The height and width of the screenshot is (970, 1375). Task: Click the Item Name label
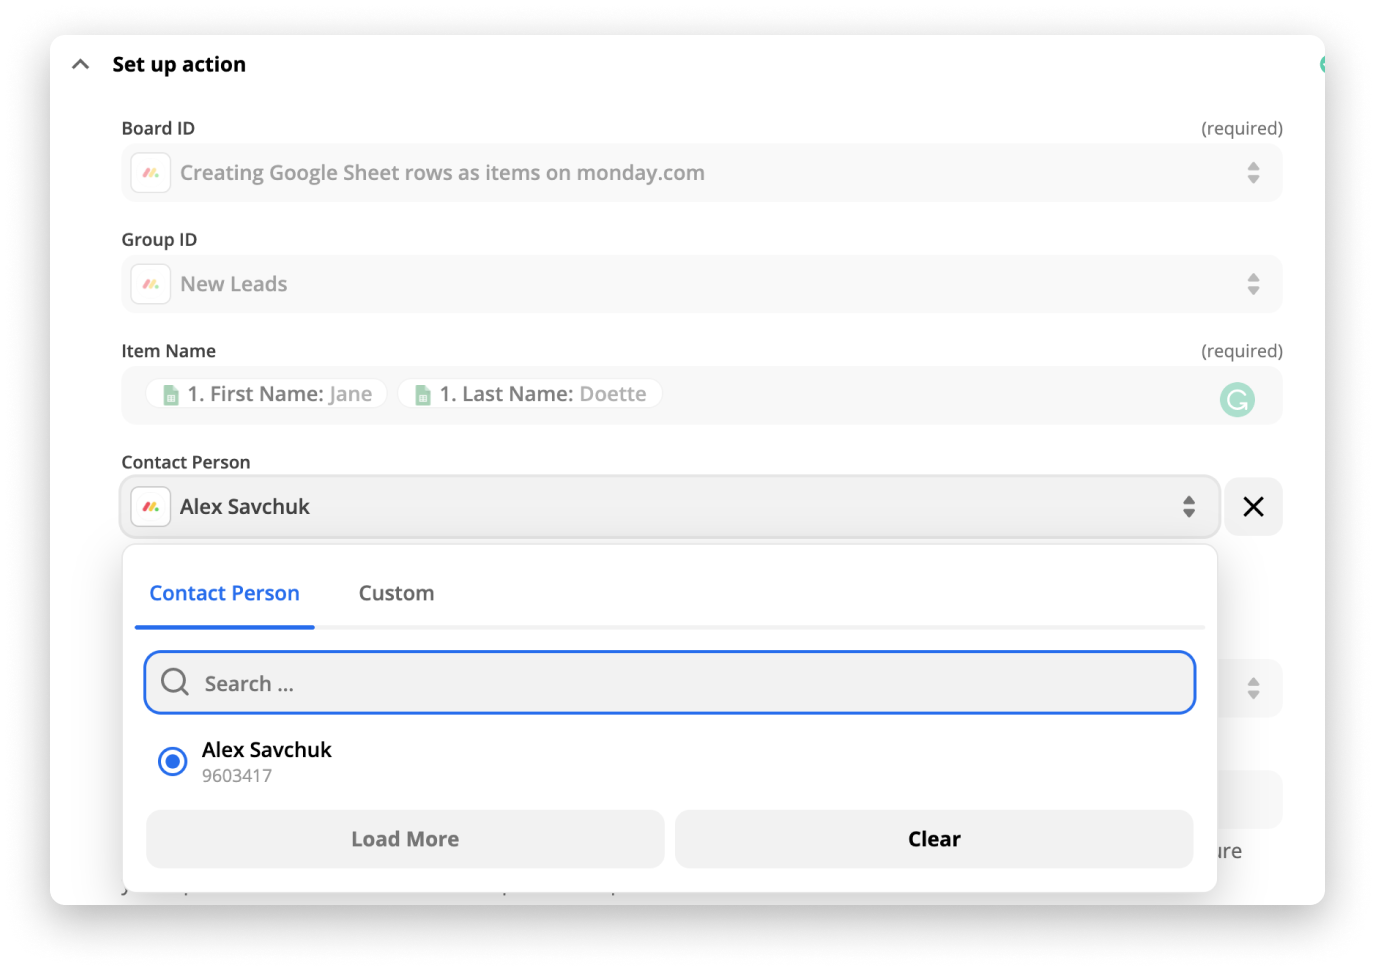(169, 351)
